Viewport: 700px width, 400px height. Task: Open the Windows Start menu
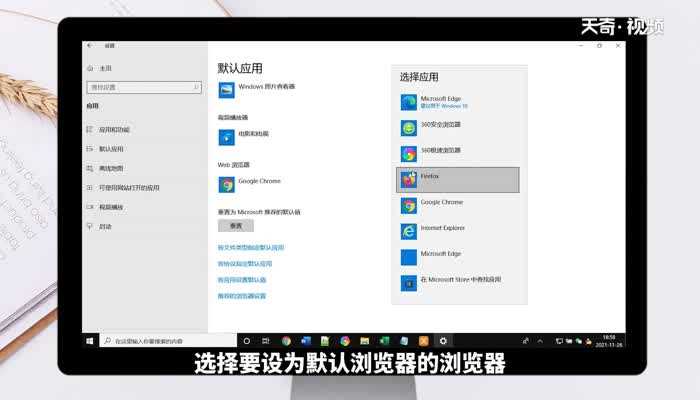pos(90,341)
